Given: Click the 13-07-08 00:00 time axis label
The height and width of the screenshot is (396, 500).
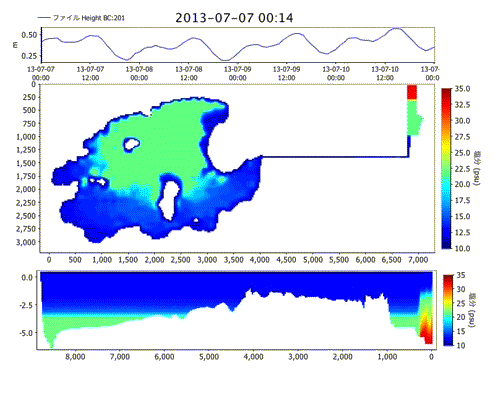Looking at the screenshot, I should click(139, 73).
